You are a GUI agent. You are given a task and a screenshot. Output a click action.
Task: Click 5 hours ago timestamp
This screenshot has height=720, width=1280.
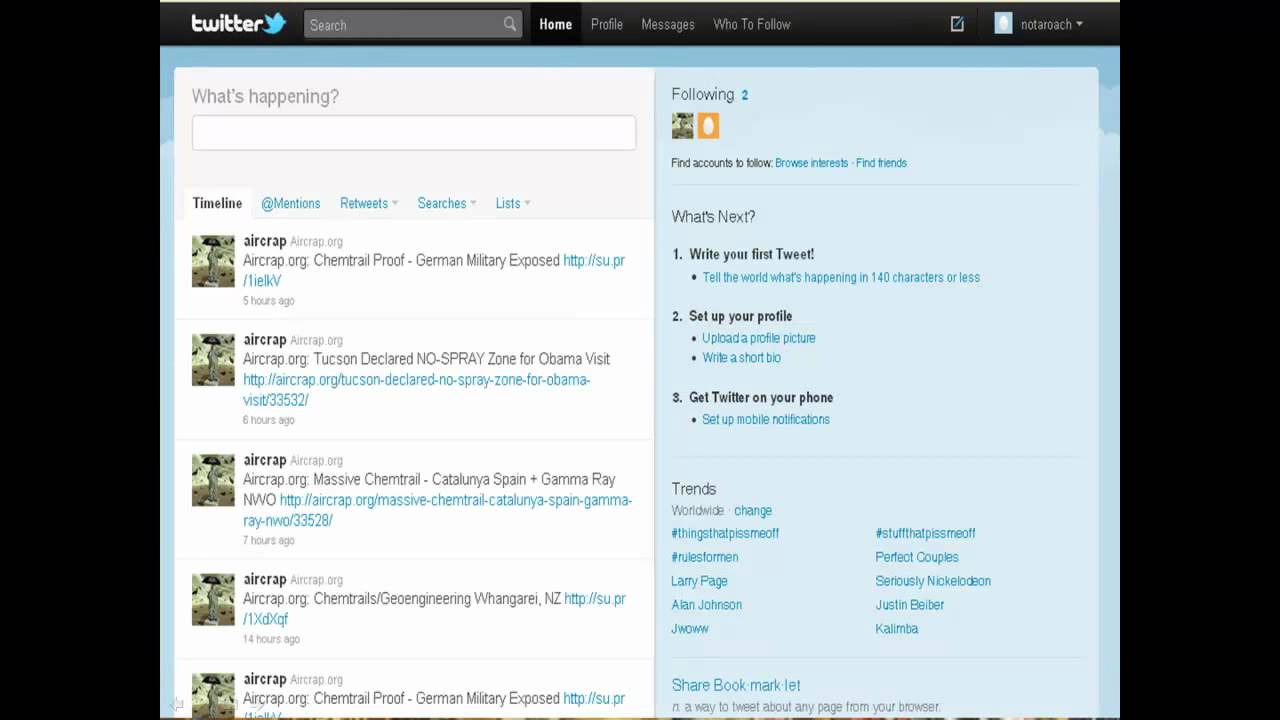pyautogui.click(x=269, y=301)
